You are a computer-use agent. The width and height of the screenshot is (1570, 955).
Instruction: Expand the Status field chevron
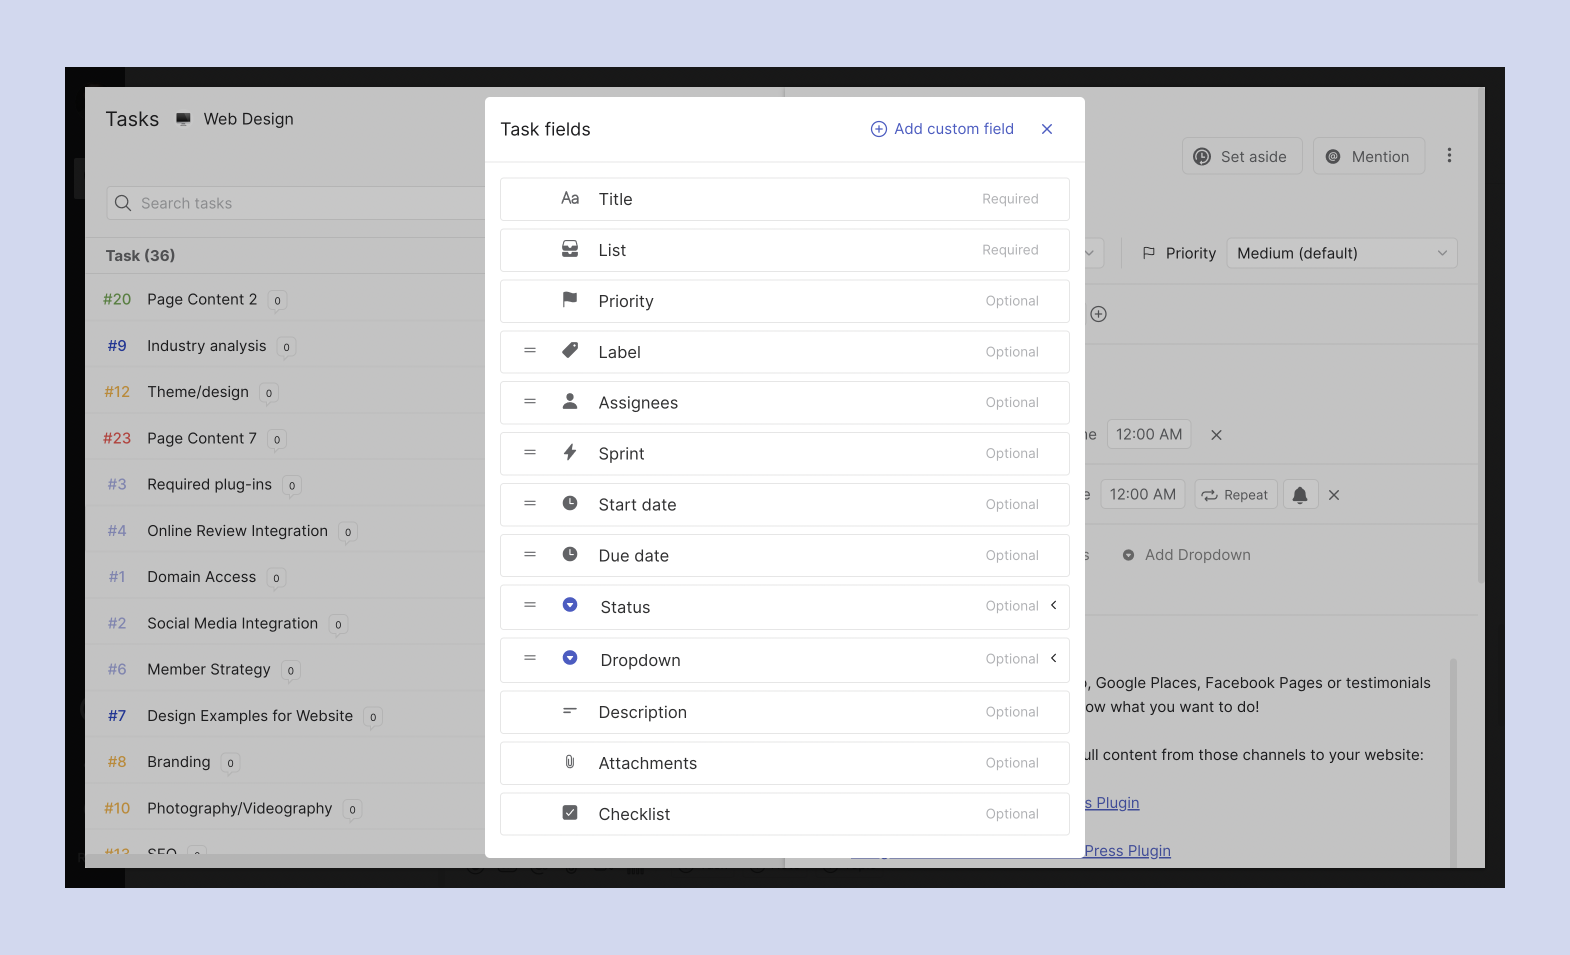point(1053,606)
